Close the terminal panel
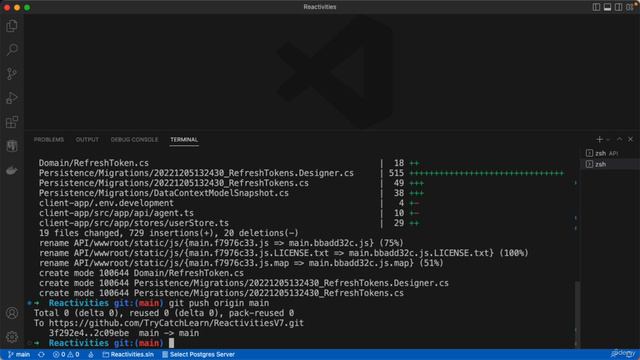This screenshot has width=640, height=360. pyautogui.click(x=631, y=140)
